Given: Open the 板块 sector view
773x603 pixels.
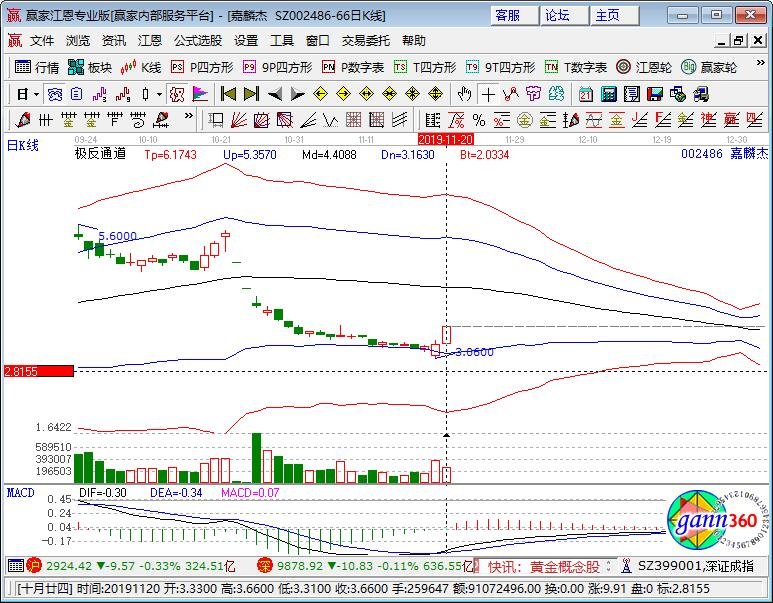Looking at the screenshot, I should (90, 67).
